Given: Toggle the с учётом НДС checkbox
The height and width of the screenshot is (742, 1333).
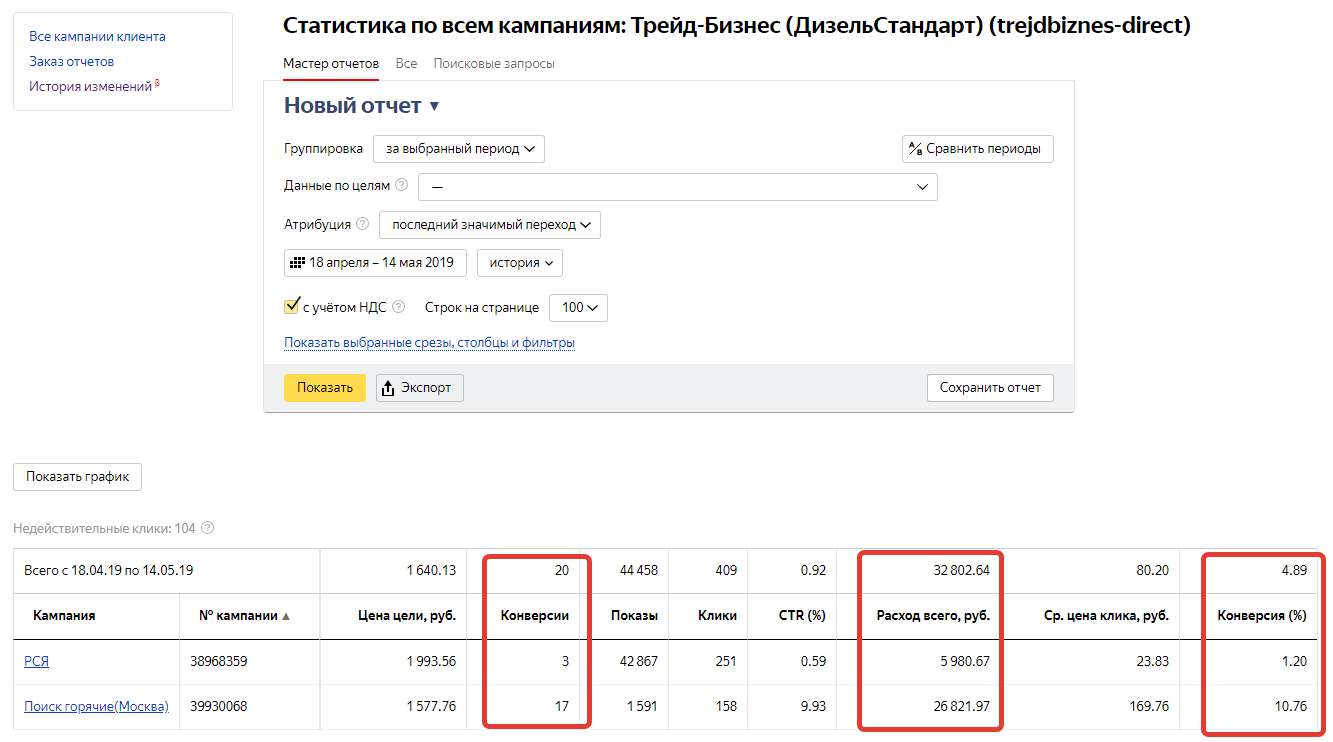Looking at the screenshot, I should pyautogui.click(x=292, y=306).
